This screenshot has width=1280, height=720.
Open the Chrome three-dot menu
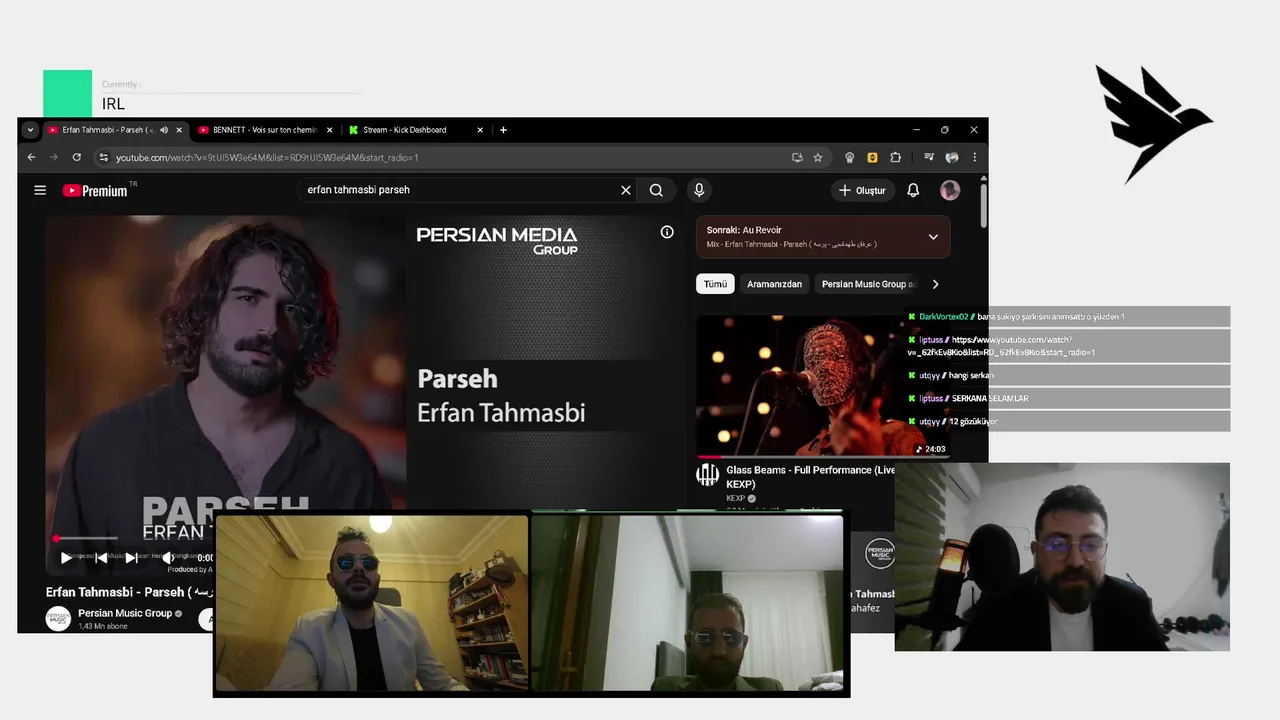(974, 157)
